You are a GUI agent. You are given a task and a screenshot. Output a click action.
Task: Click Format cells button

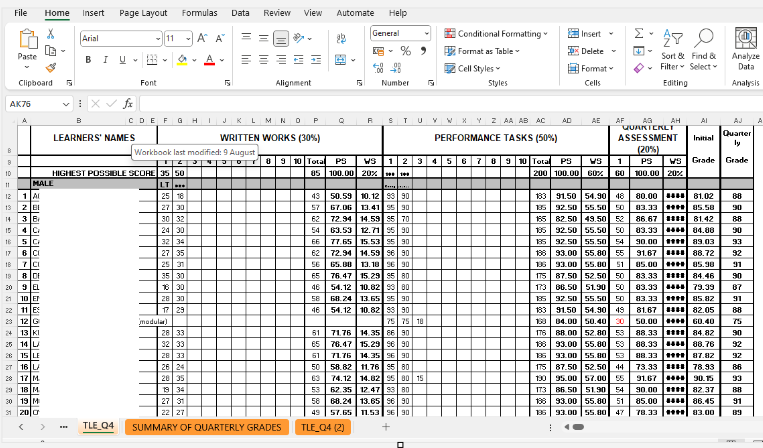(591, 69)
